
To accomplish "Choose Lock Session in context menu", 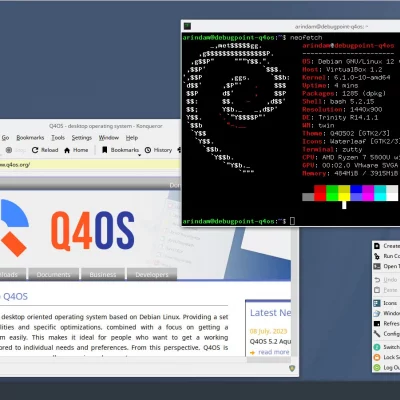I will click(386, 357).
